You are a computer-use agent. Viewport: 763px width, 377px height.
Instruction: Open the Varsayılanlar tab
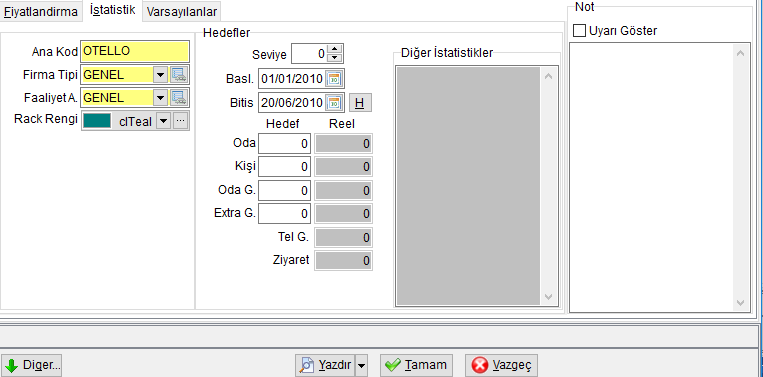tap(182, 12)
